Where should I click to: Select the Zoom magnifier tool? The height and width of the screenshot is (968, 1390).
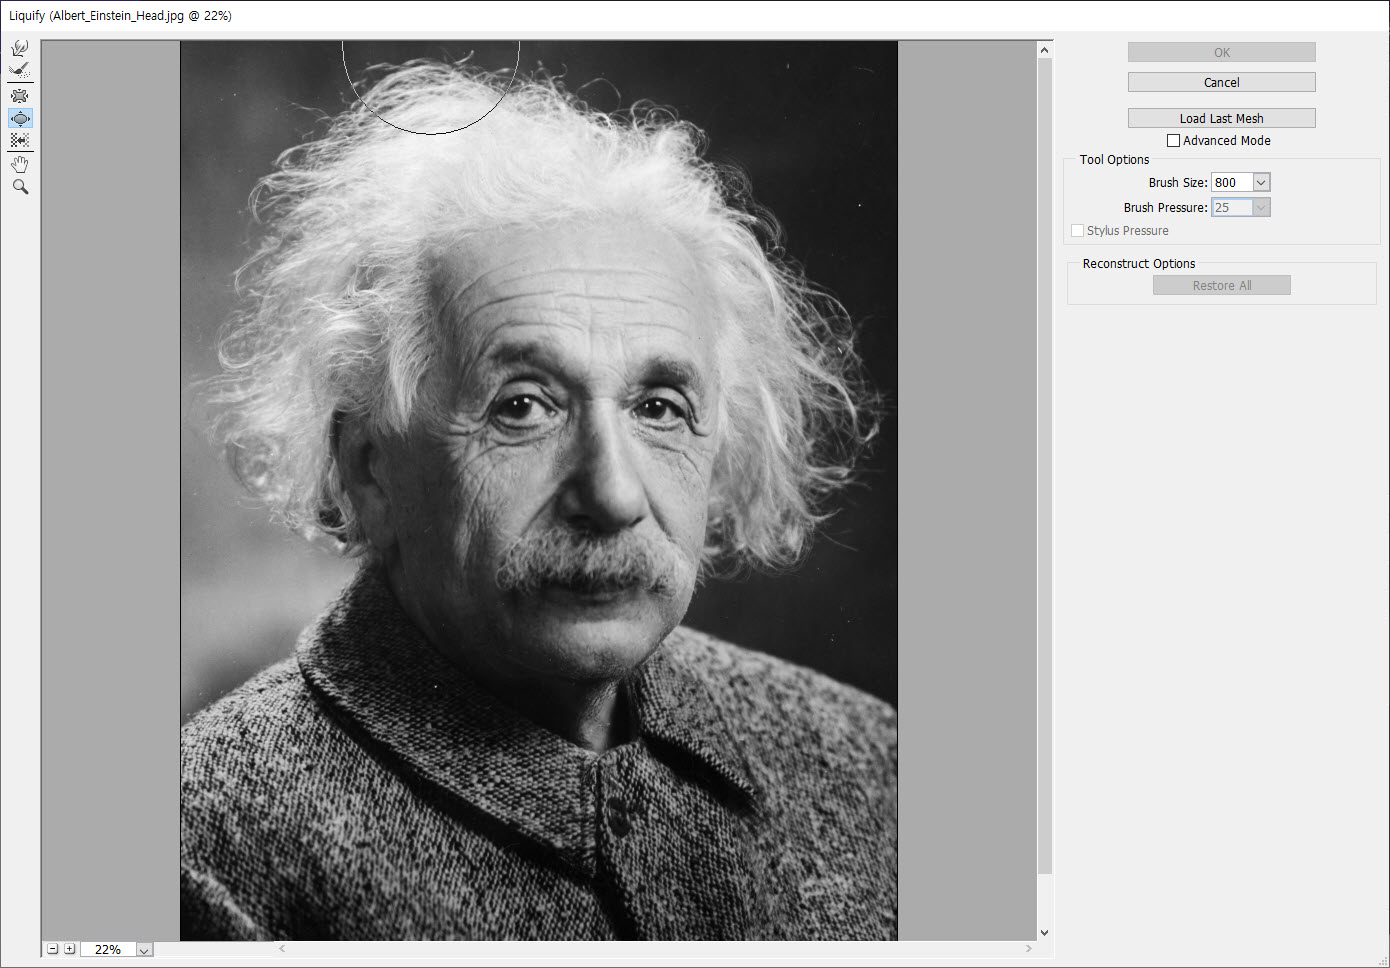[20, 187]
